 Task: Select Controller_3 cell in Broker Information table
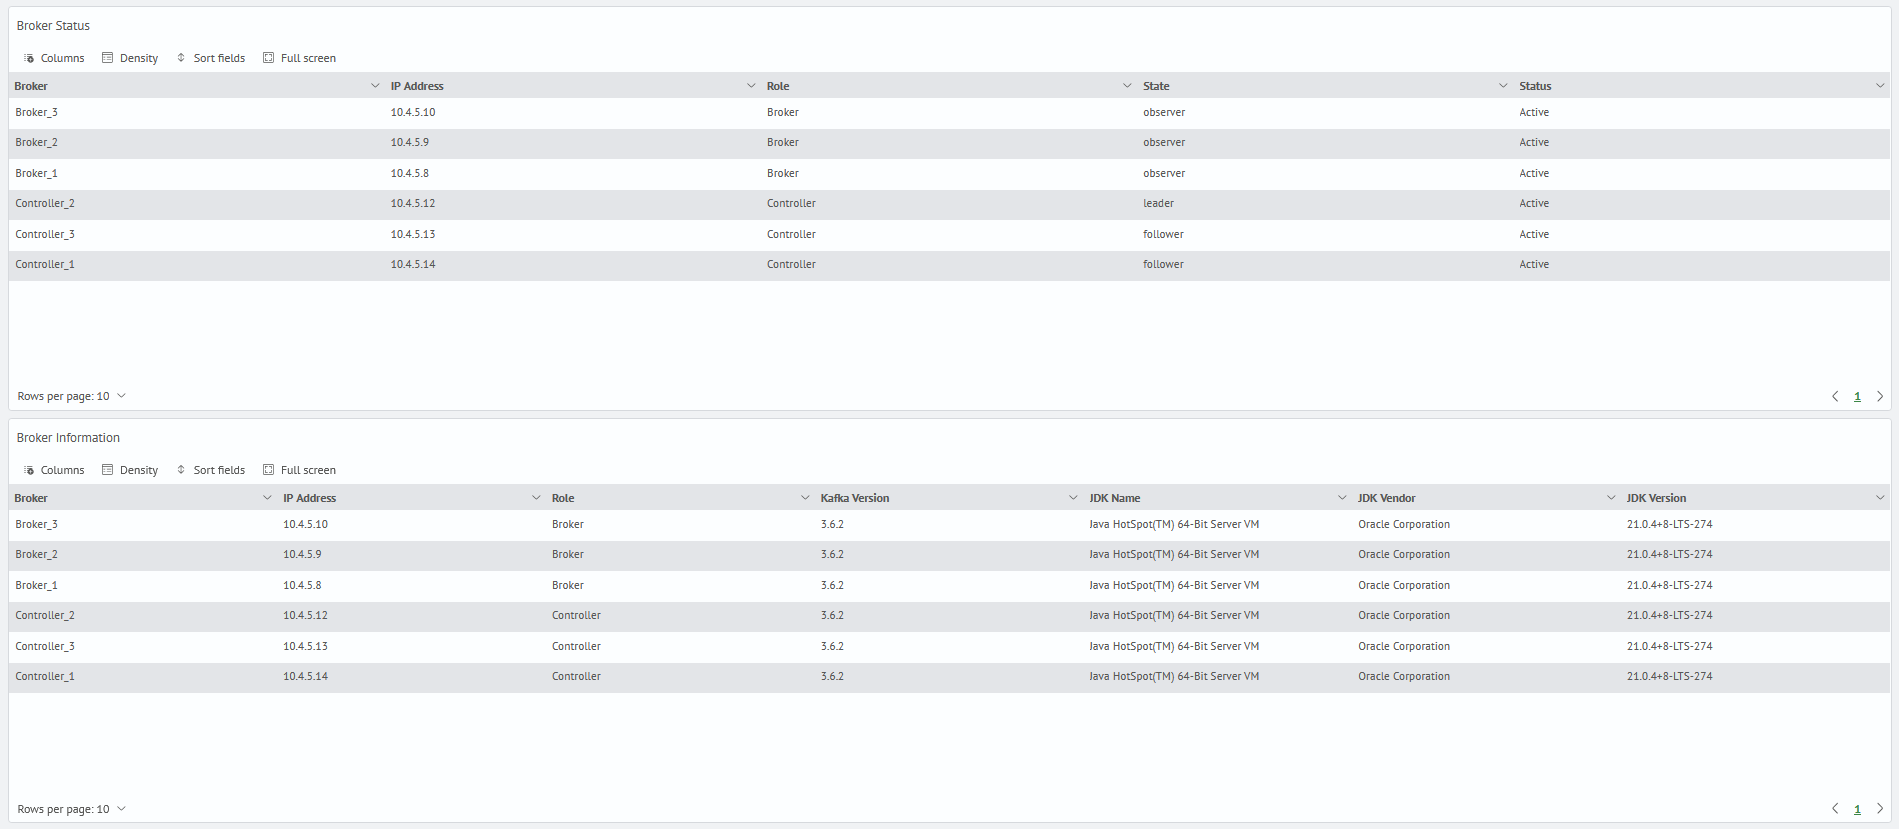coord(45,646)
